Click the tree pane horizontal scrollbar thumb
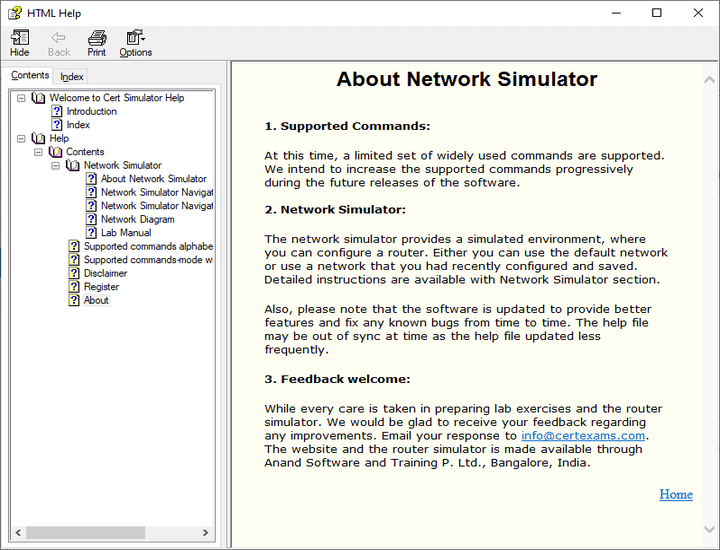 (x=85, y=533)
